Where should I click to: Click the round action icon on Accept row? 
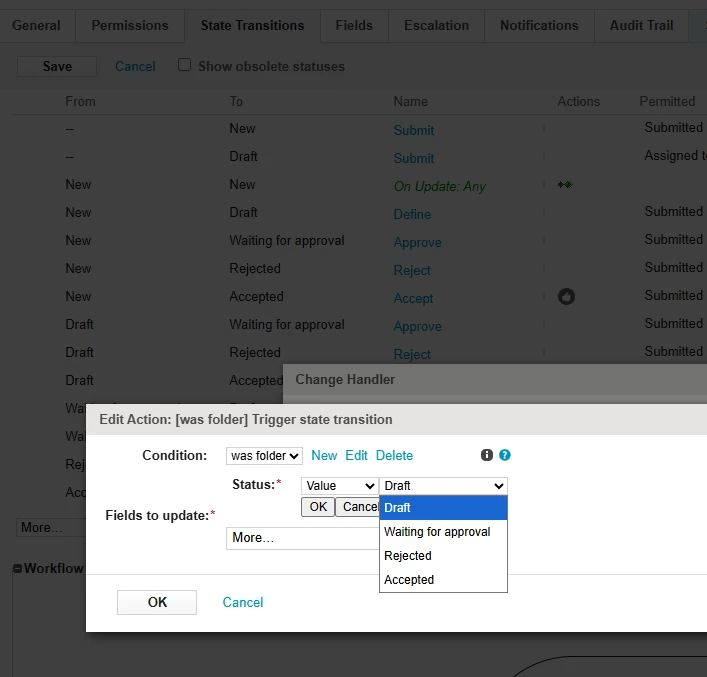(566, 296)
